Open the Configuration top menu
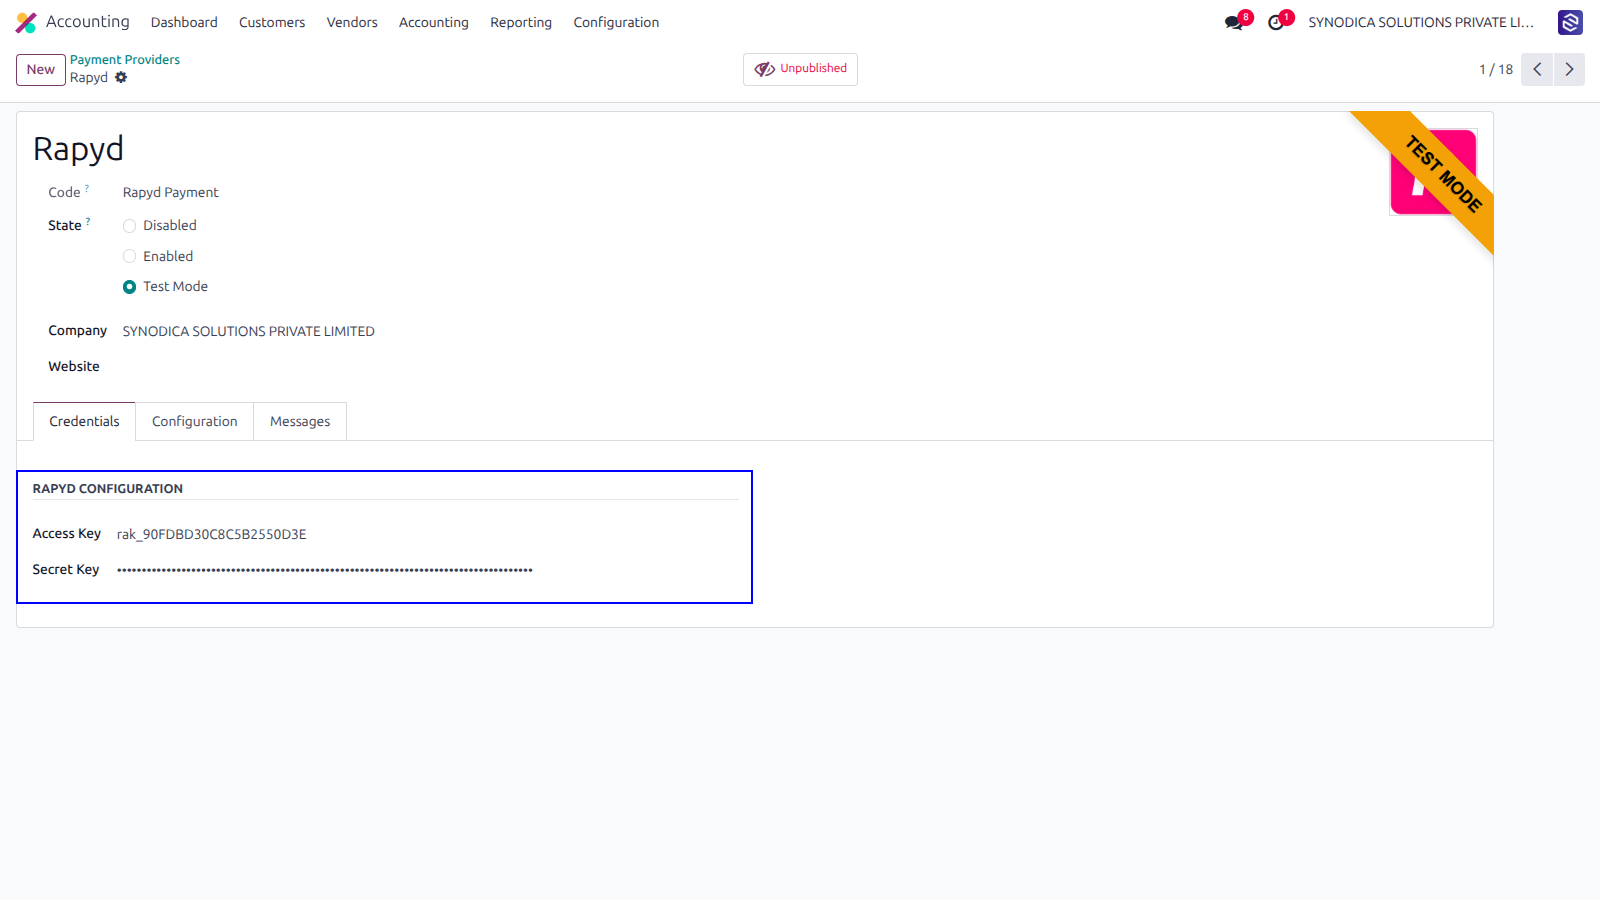Image resolution: width=1600 pixels, height=900 pixels. pyautogui.click(x=616, y=22)
